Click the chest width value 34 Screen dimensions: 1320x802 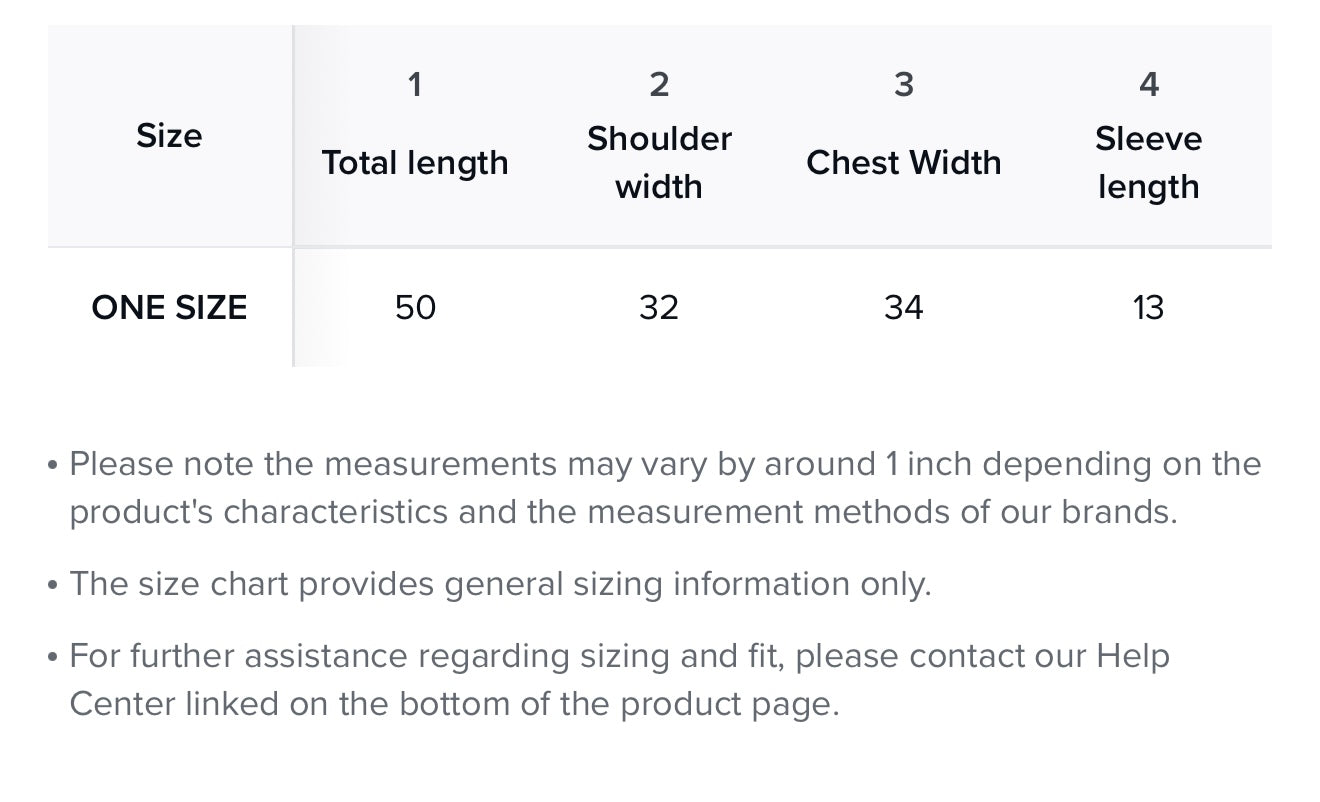pyautogui.click(x=904, y=307)
